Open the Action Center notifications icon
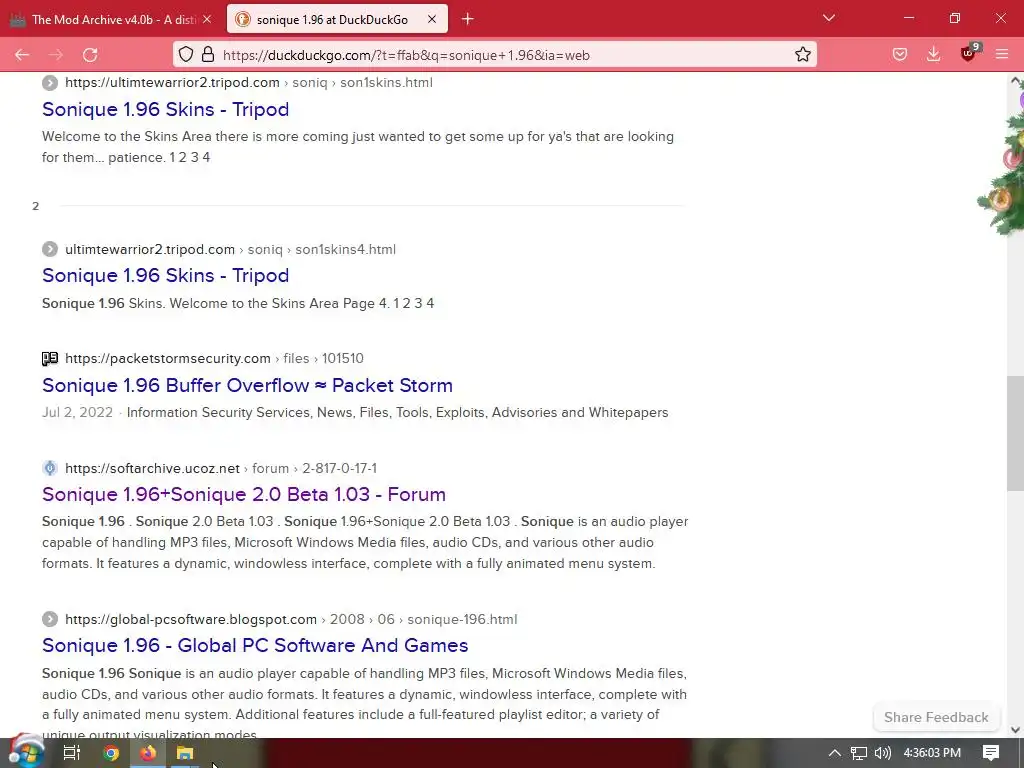 (991, 753)
